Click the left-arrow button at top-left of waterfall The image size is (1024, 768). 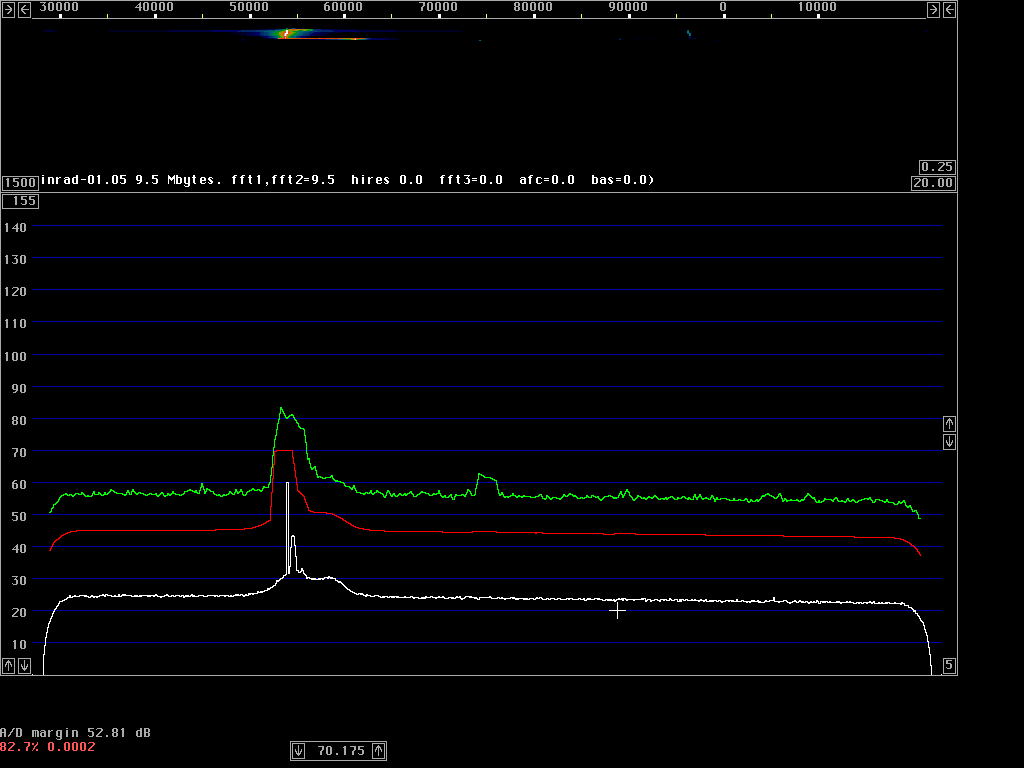tap(24, 9)
